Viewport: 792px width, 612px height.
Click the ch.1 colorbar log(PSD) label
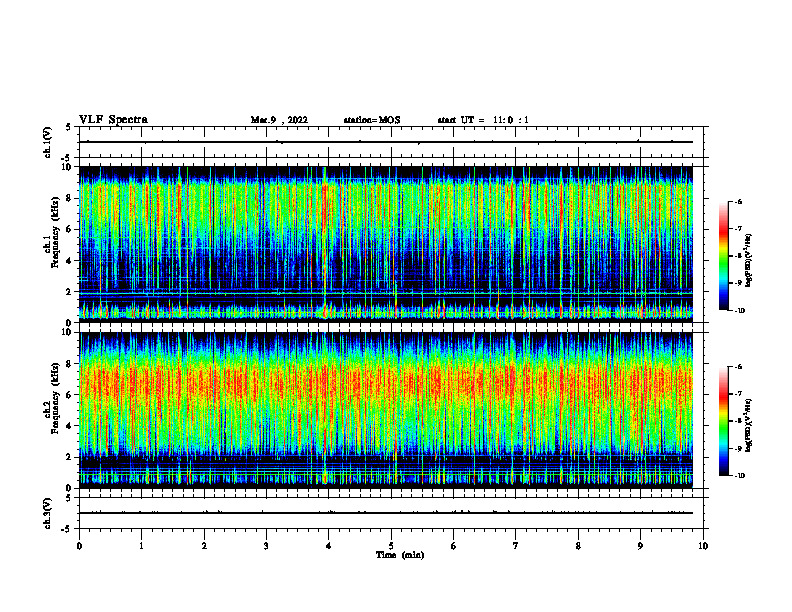[x=749, y=260]
